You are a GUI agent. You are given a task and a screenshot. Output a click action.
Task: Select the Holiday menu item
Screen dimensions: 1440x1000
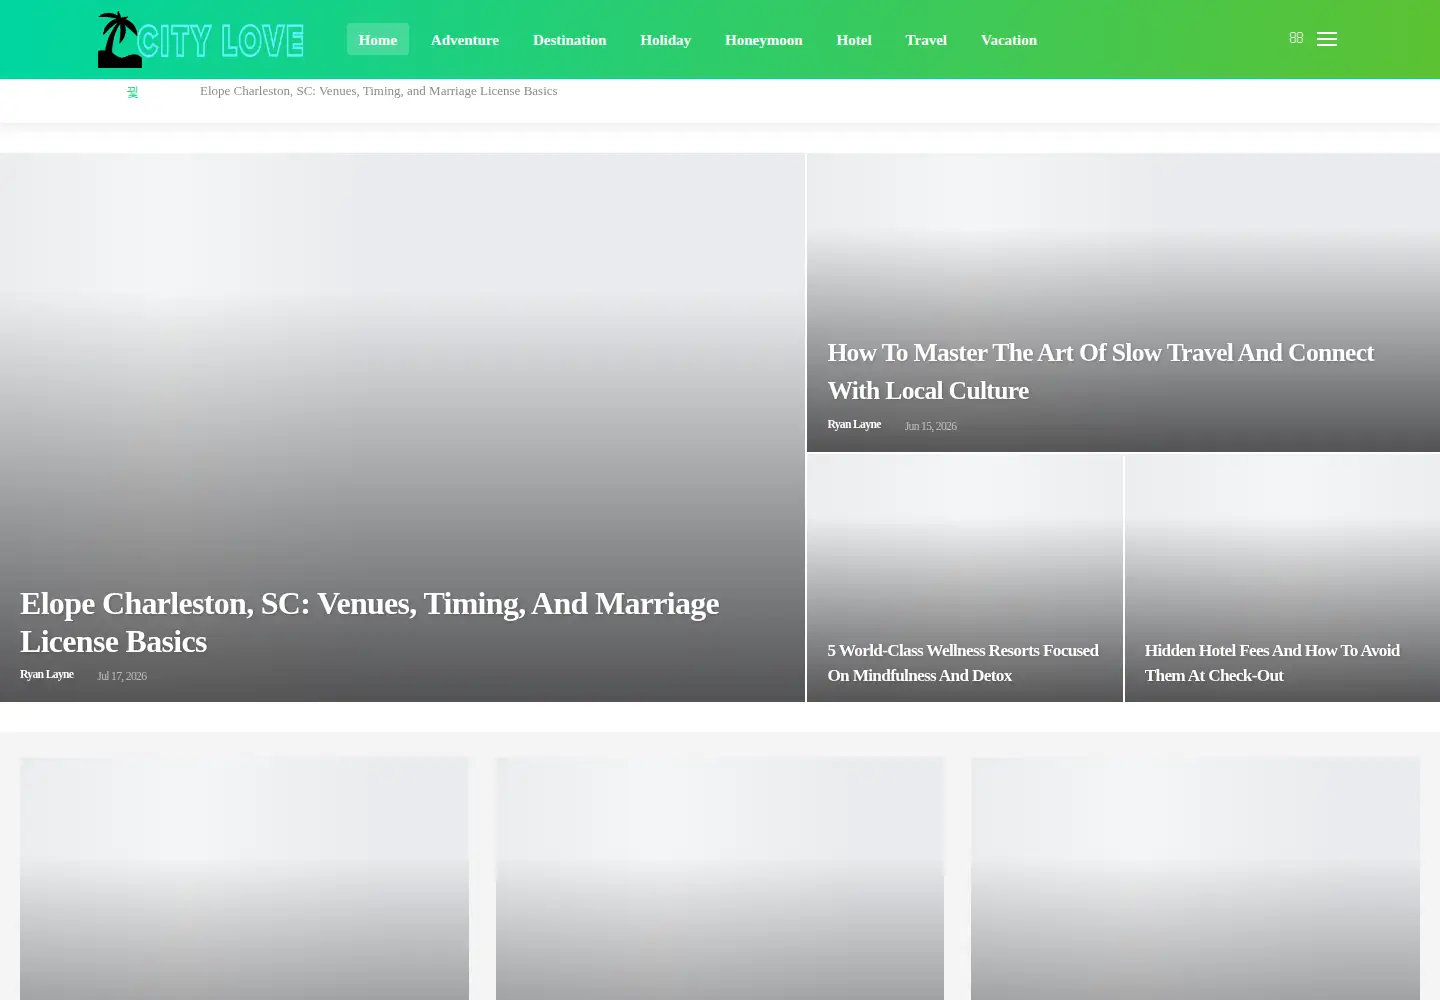click(x=666, y=40)
